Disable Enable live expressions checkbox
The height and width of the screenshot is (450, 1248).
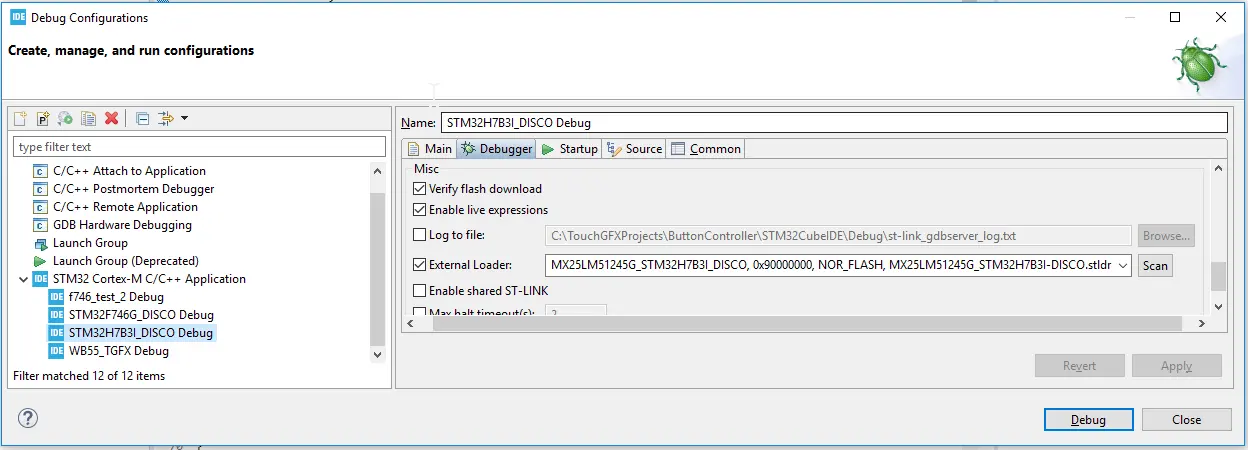click(x=419, y=210)
